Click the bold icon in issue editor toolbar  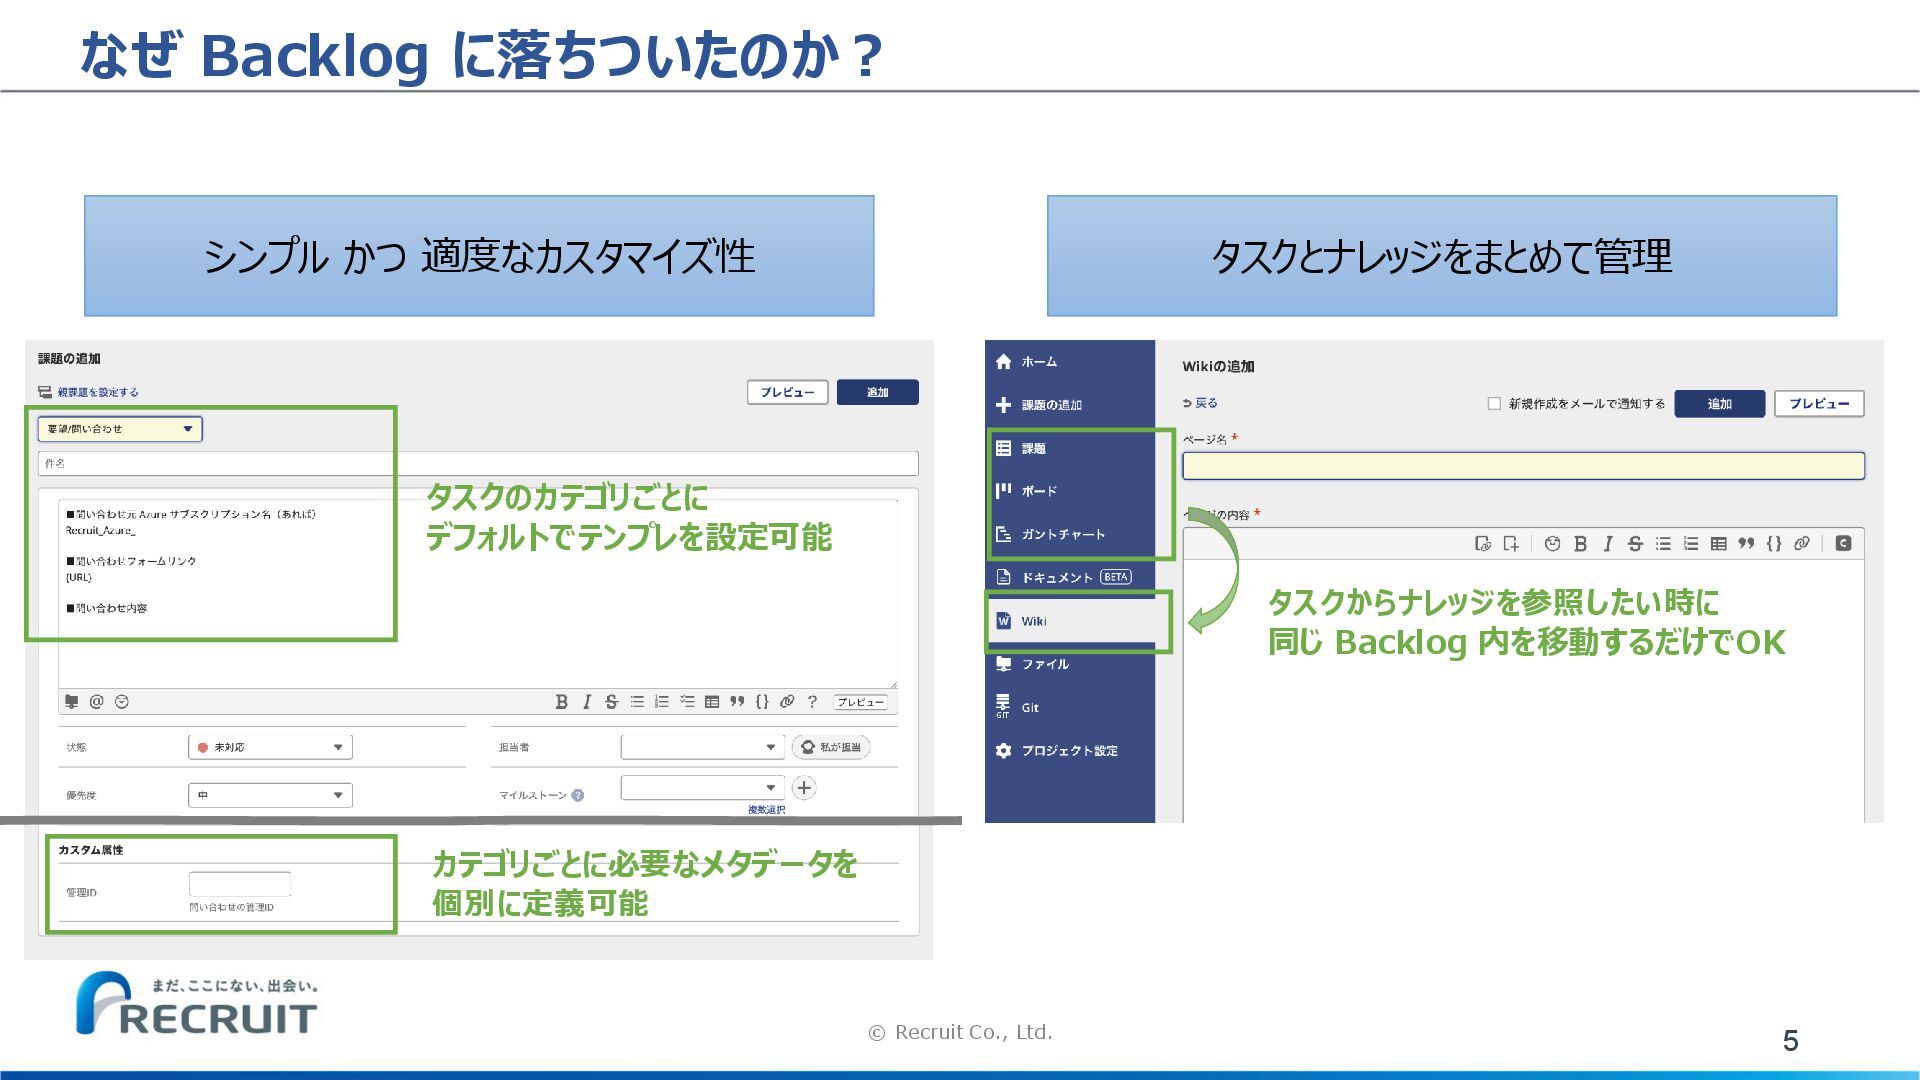(x=561, y=702)
